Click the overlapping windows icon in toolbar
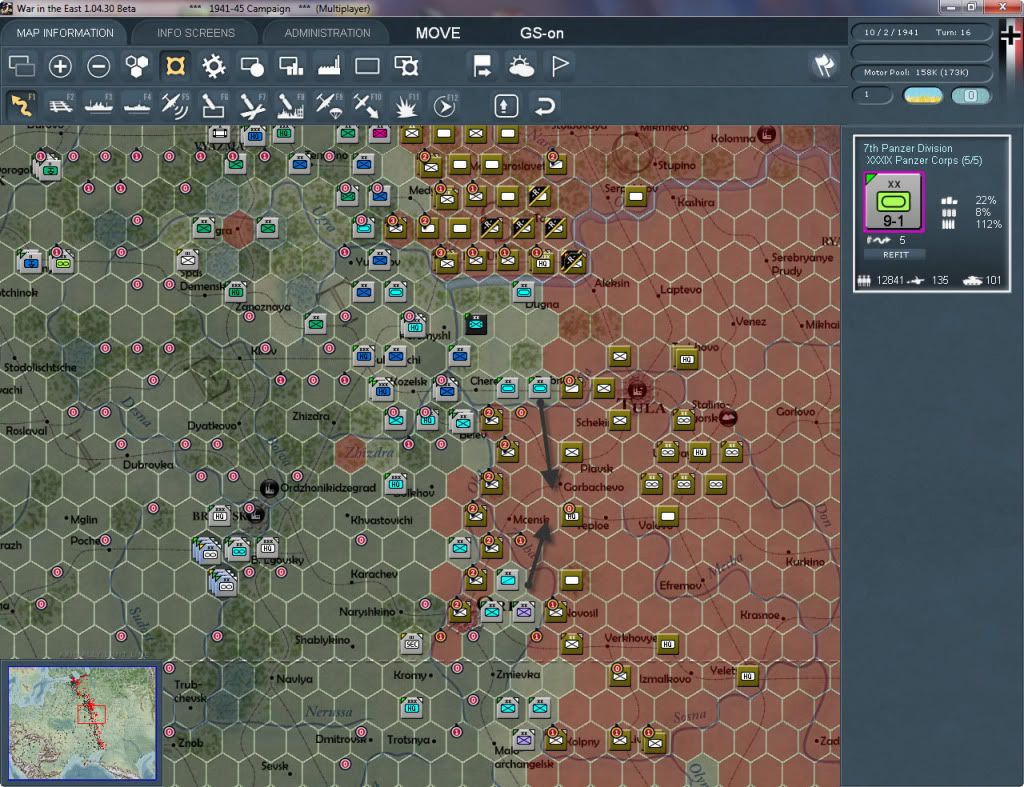Viewport: 1024px width, 787px height. tap(22, 66)
